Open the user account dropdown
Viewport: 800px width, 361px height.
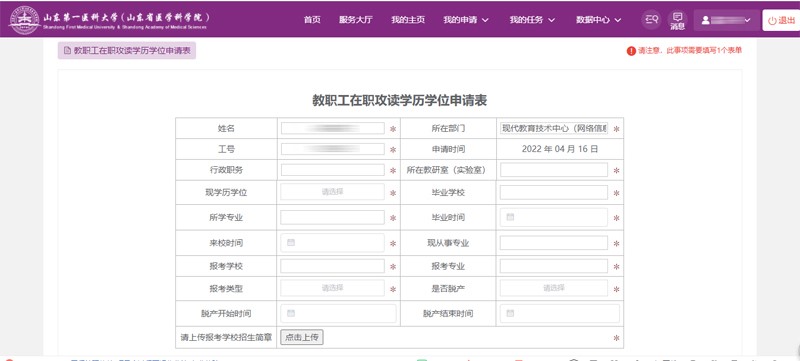(727, 20)
